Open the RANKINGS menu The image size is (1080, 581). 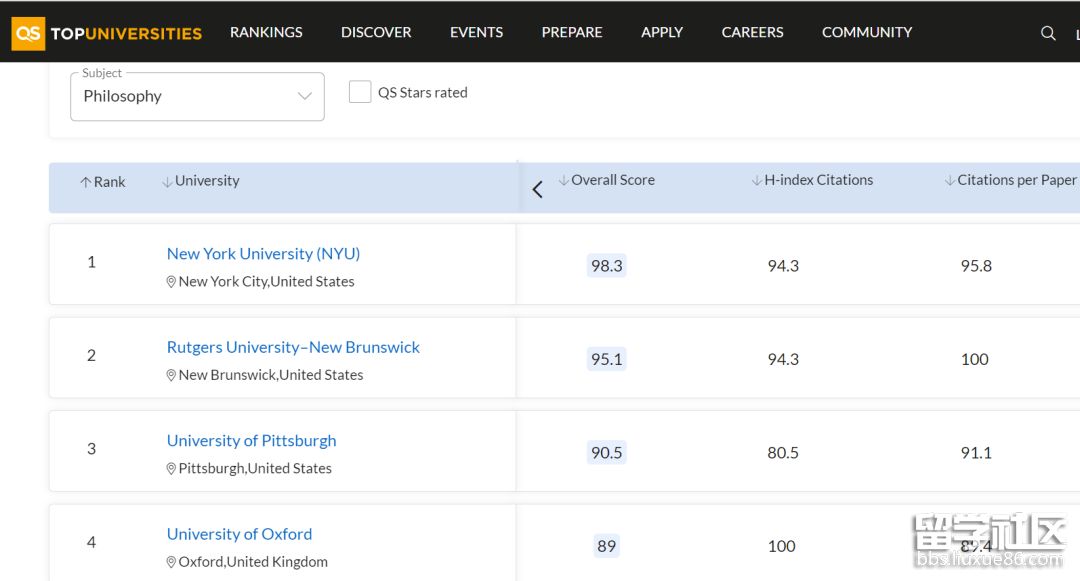(266, 32)
